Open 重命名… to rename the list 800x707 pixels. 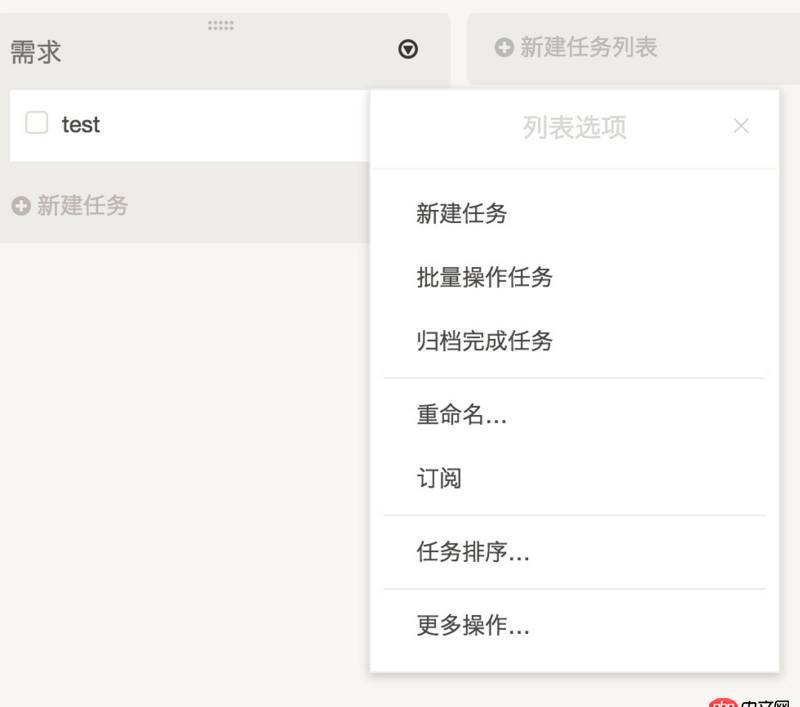[x=461, y=416]
